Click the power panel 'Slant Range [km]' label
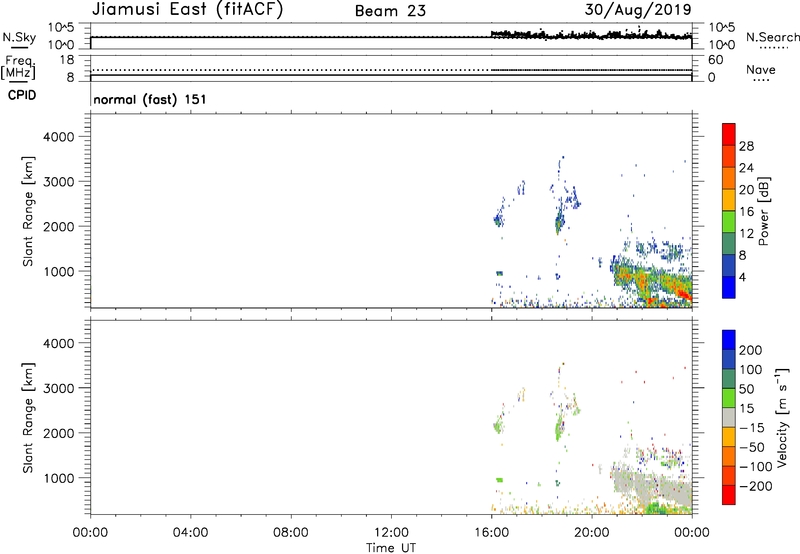800x554 pixels. [x=28, y=211]
